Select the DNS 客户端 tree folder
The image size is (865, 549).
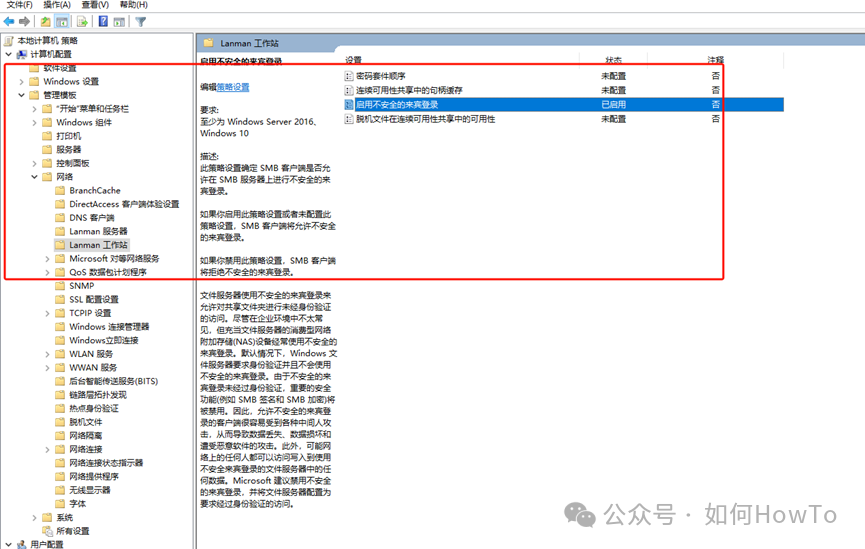click(x=92, y=218)
